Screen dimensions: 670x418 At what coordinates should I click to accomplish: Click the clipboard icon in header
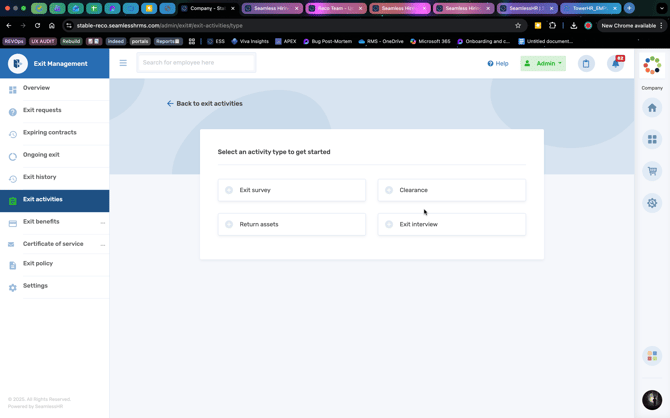tap(586, 63)
